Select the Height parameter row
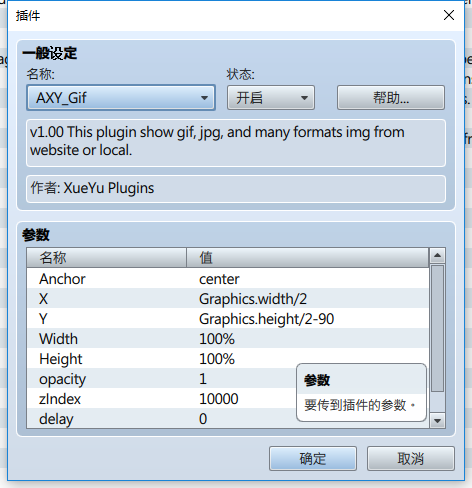 (x=228, y=358)
